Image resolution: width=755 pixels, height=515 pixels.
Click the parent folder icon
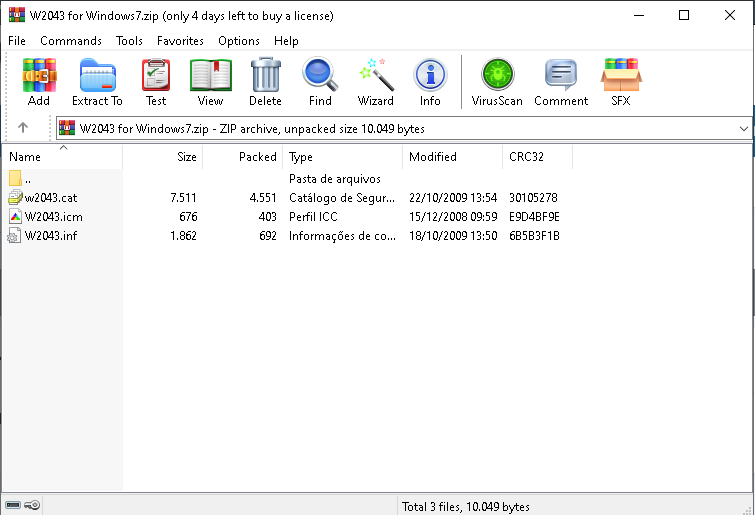pyautogui.click(x=15, y=178)
